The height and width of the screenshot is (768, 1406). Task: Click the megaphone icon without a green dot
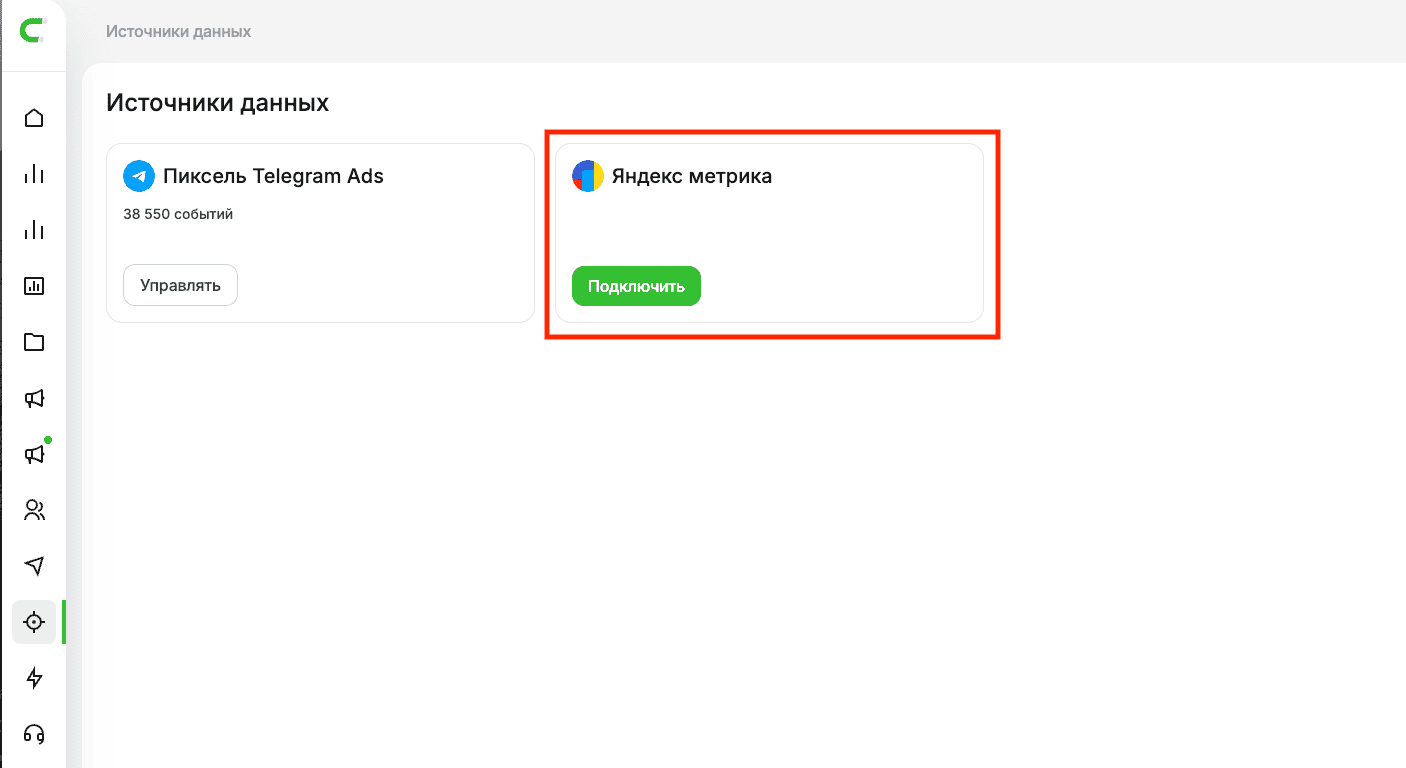pos(34,398)
